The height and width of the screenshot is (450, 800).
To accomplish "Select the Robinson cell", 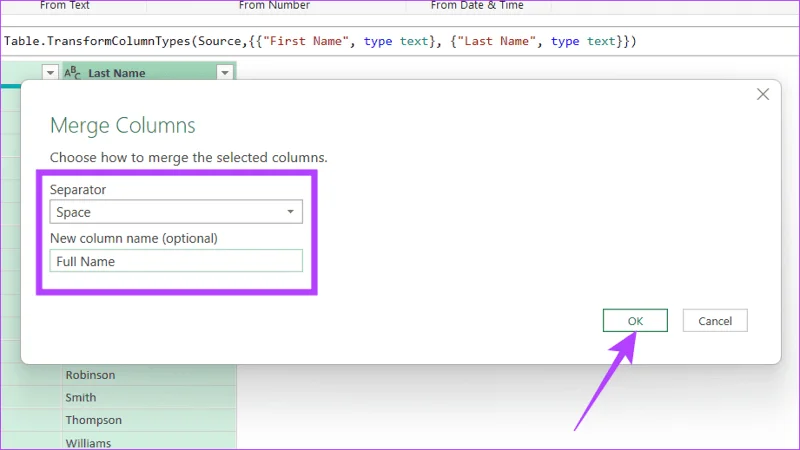I will (x=149, y=374).
